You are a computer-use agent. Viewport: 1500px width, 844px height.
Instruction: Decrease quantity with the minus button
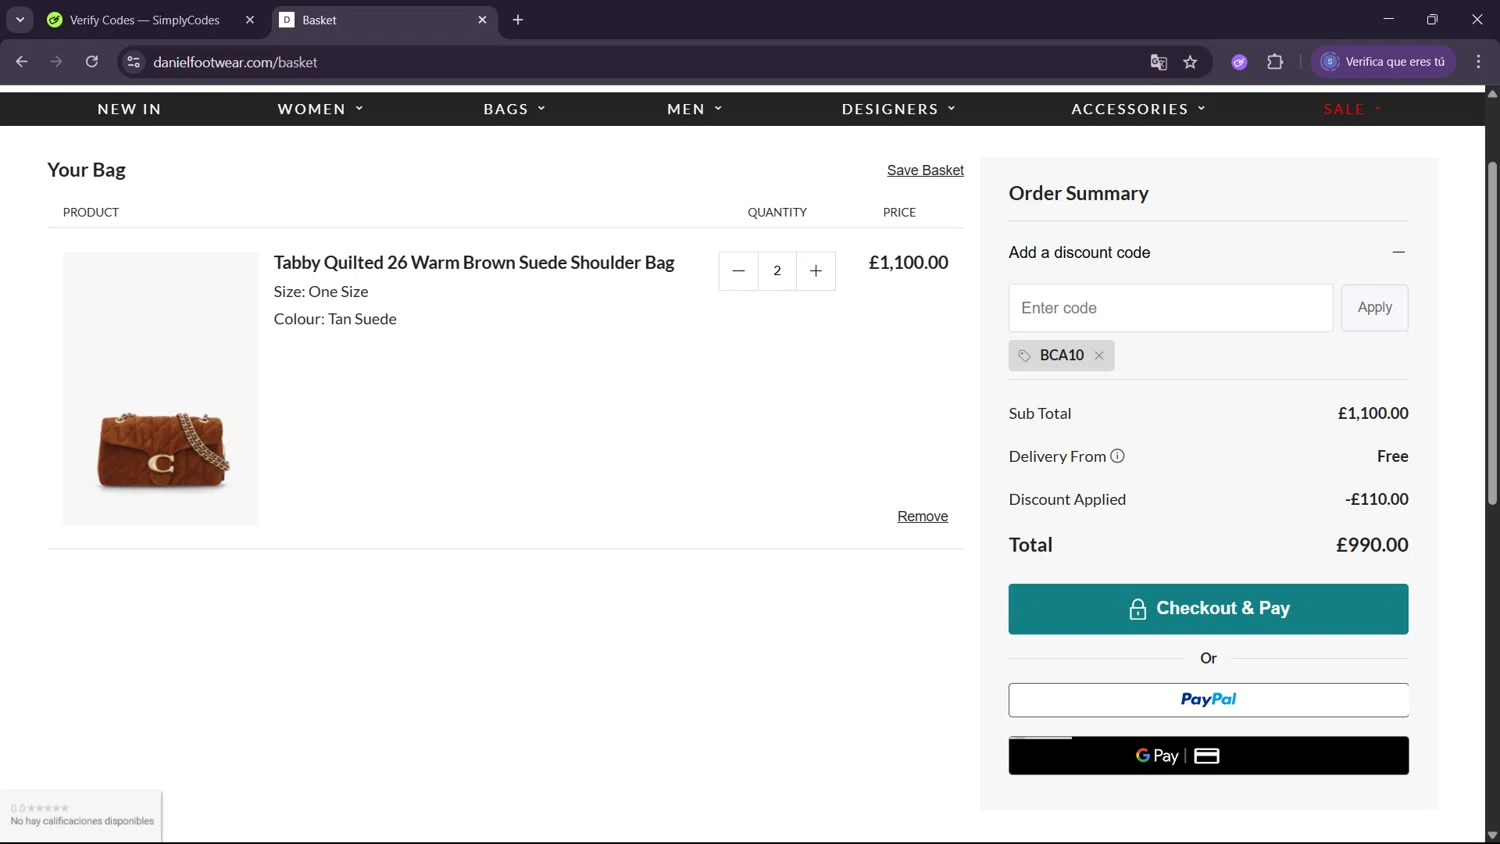coord(738,271)
